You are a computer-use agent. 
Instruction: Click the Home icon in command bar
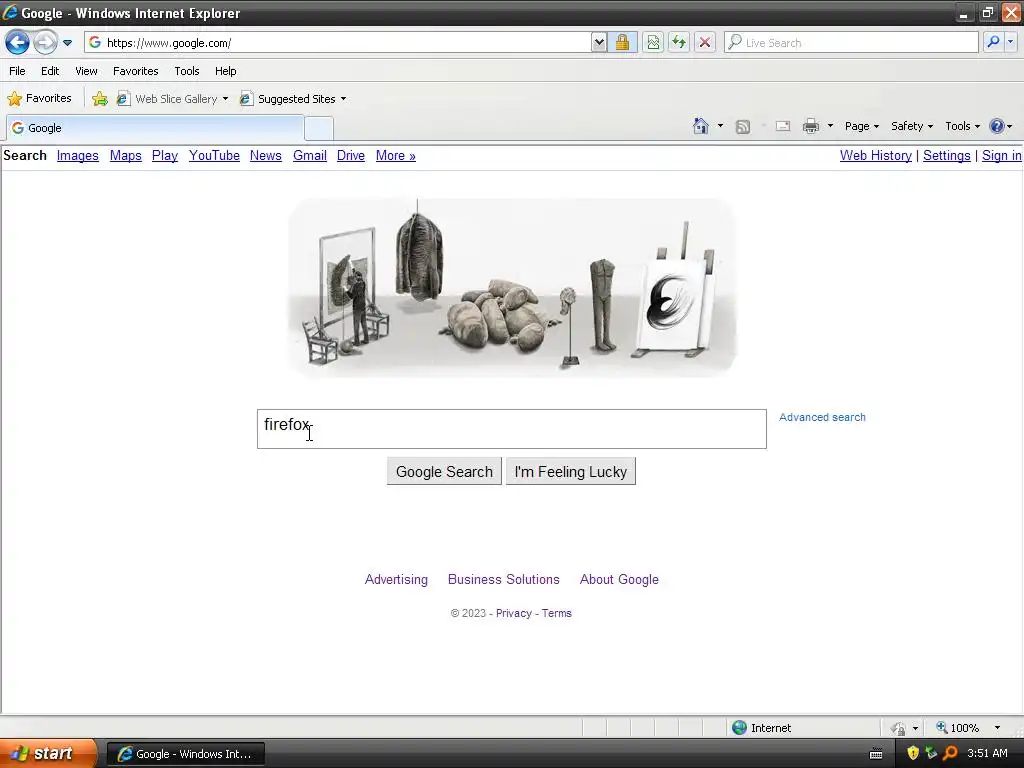[x=701, y=126]
